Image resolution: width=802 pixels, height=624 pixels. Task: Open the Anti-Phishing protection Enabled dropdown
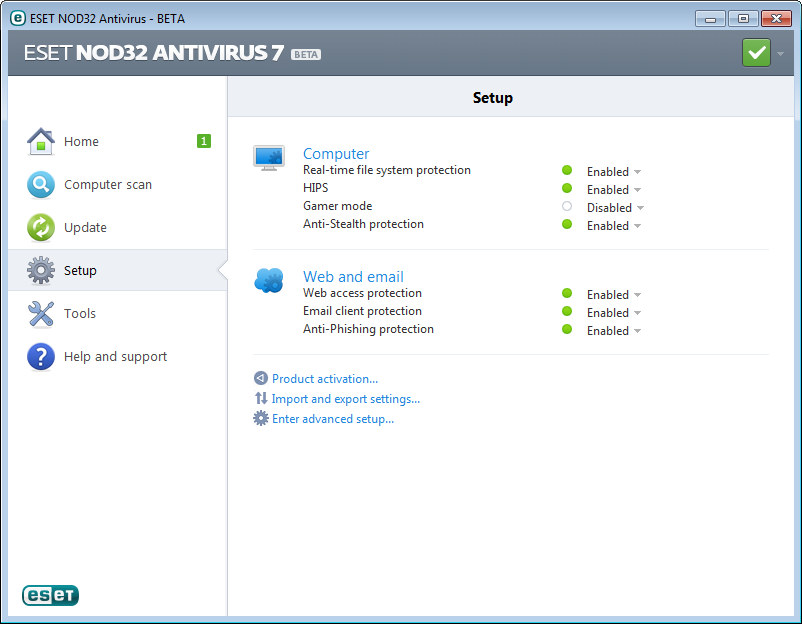point(614,330)
